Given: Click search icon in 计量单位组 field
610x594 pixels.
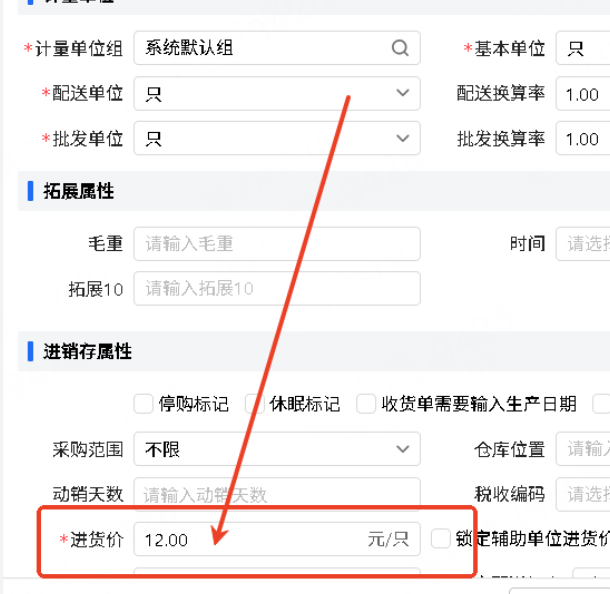Looking at the screenshot, I should (x=401, y=48).
